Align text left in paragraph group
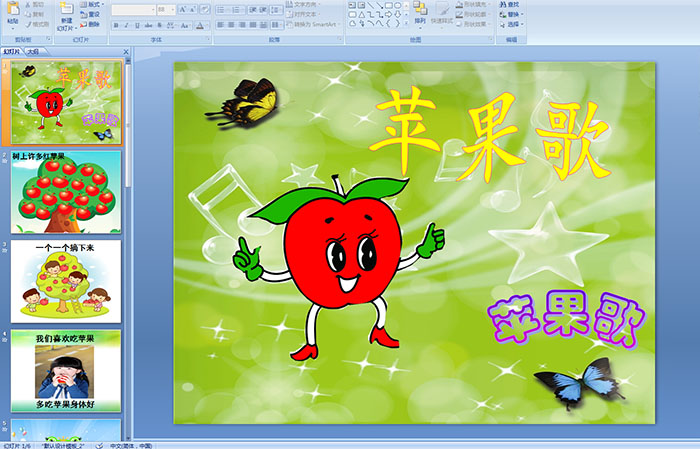This screenshot has height=449, width=700. 221,25
